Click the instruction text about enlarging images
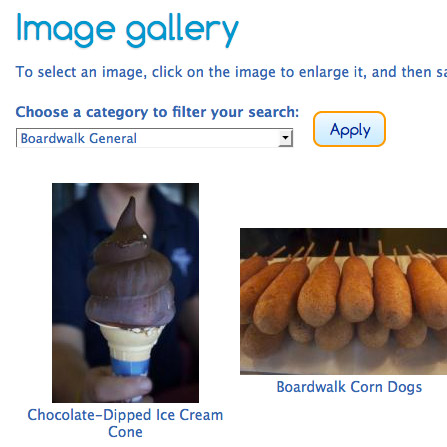 pos(231,72)
